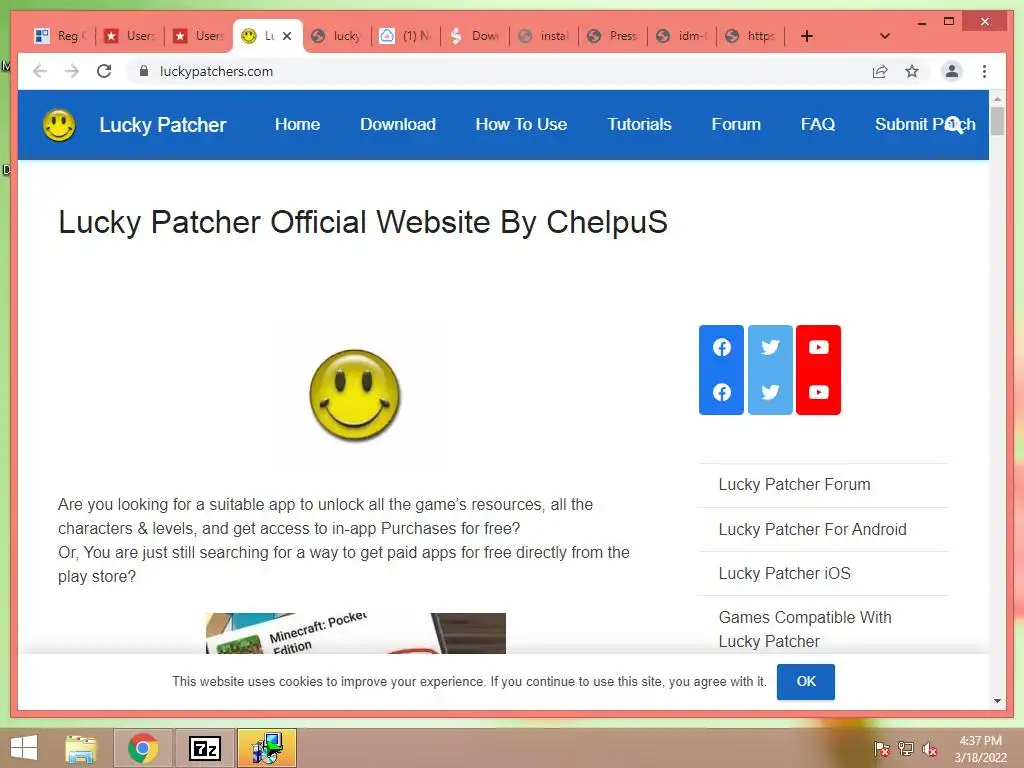Image resolution: width=1024 pixels, height=768 pixels.
Task: Click the Chrome taskbar icon
Action: (x=143, y=748)
